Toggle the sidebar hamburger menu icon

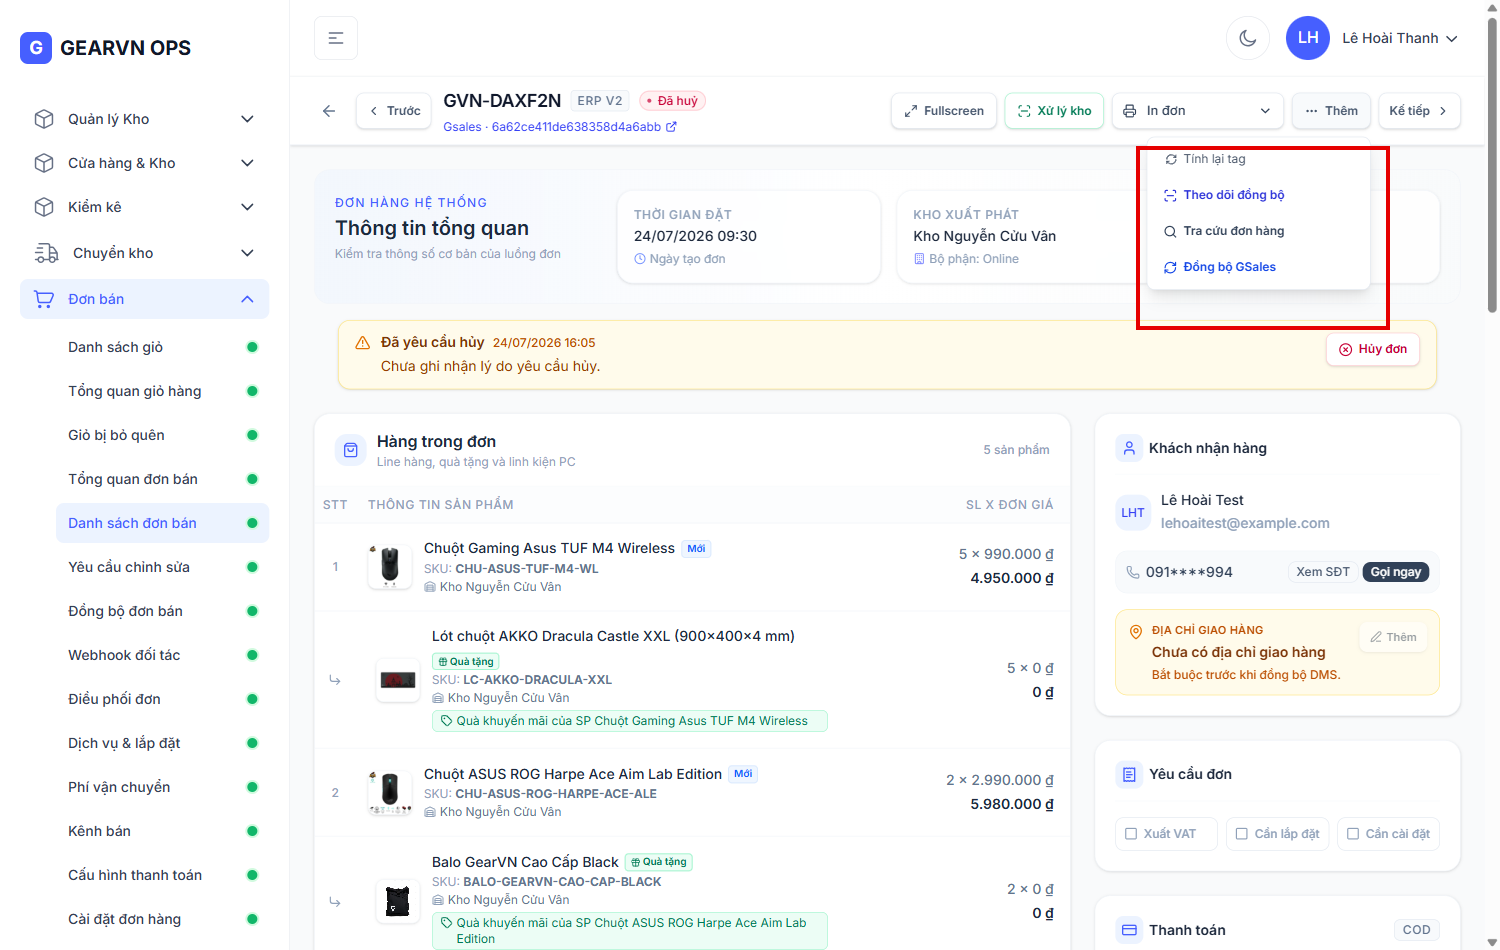coord(336,38)
